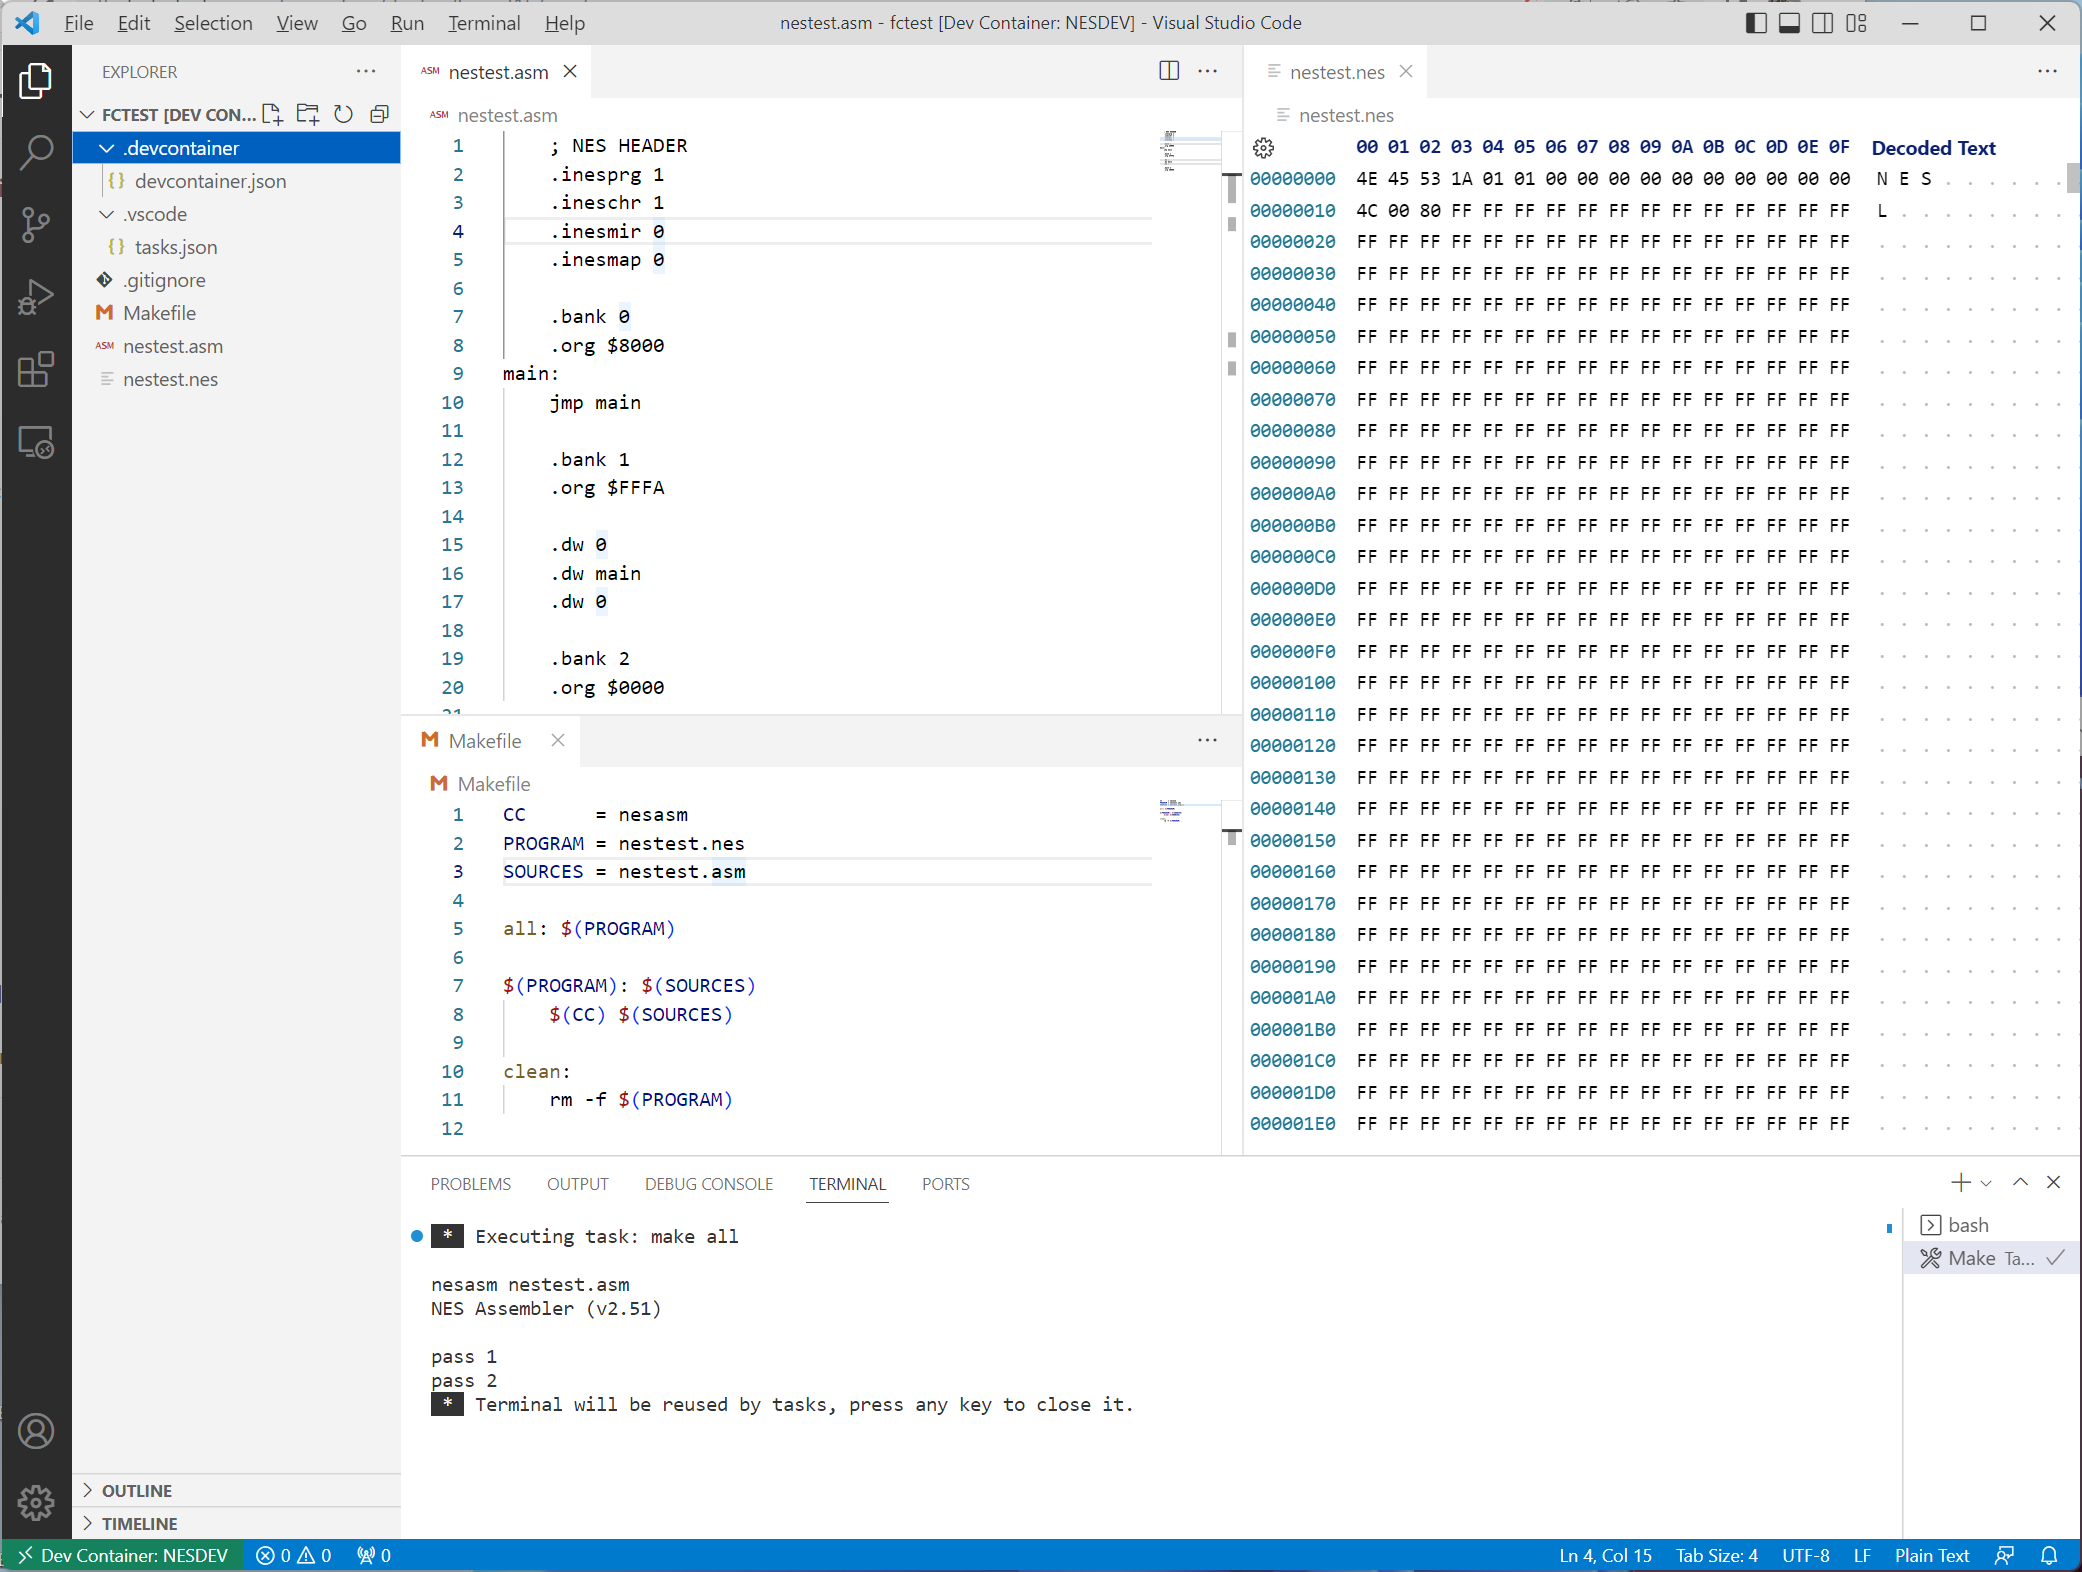2082x1572 pixels.
Task: Click the hex editor settings gear
Action: [1263, 148]
